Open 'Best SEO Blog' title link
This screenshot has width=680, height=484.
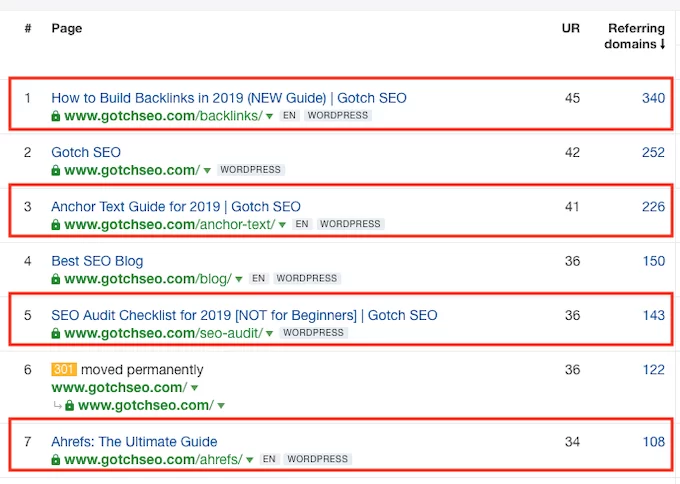(97, 261)
